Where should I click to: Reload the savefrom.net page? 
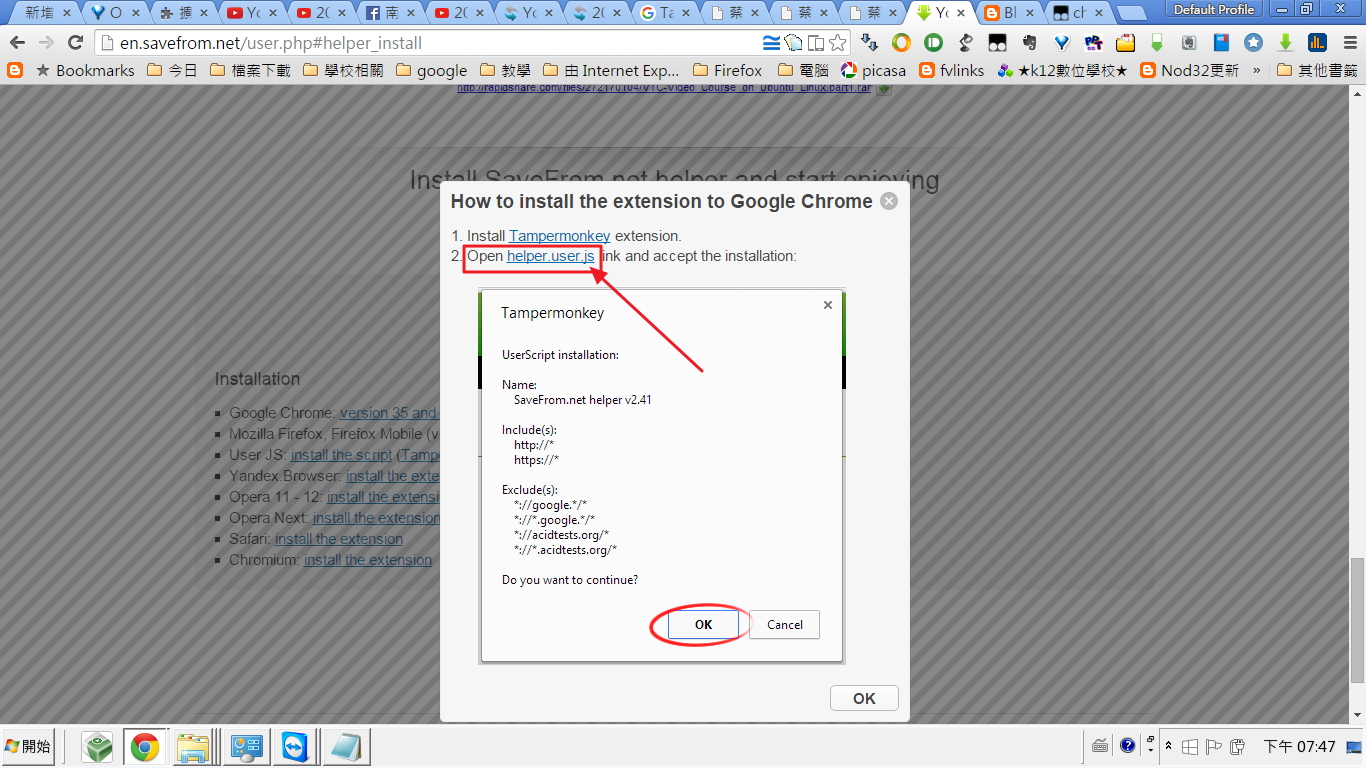click(75, 43)
